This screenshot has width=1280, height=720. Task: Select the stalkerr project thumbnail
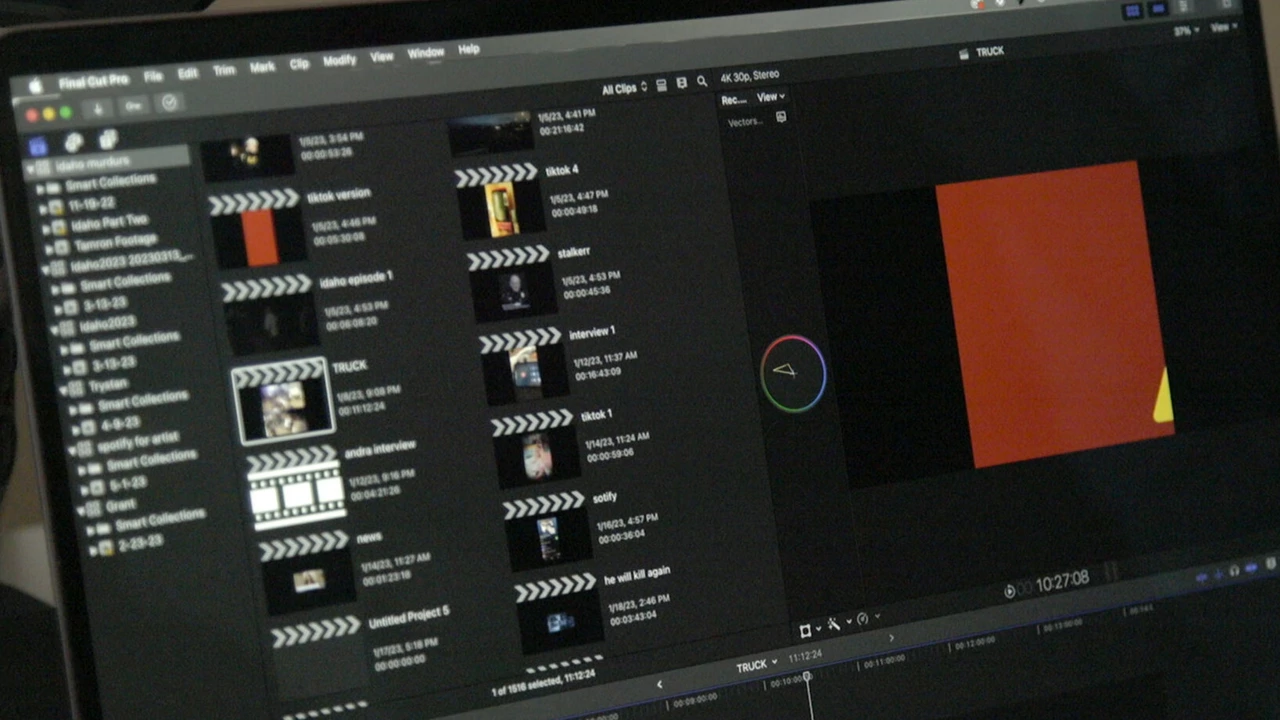coord(511,284)
